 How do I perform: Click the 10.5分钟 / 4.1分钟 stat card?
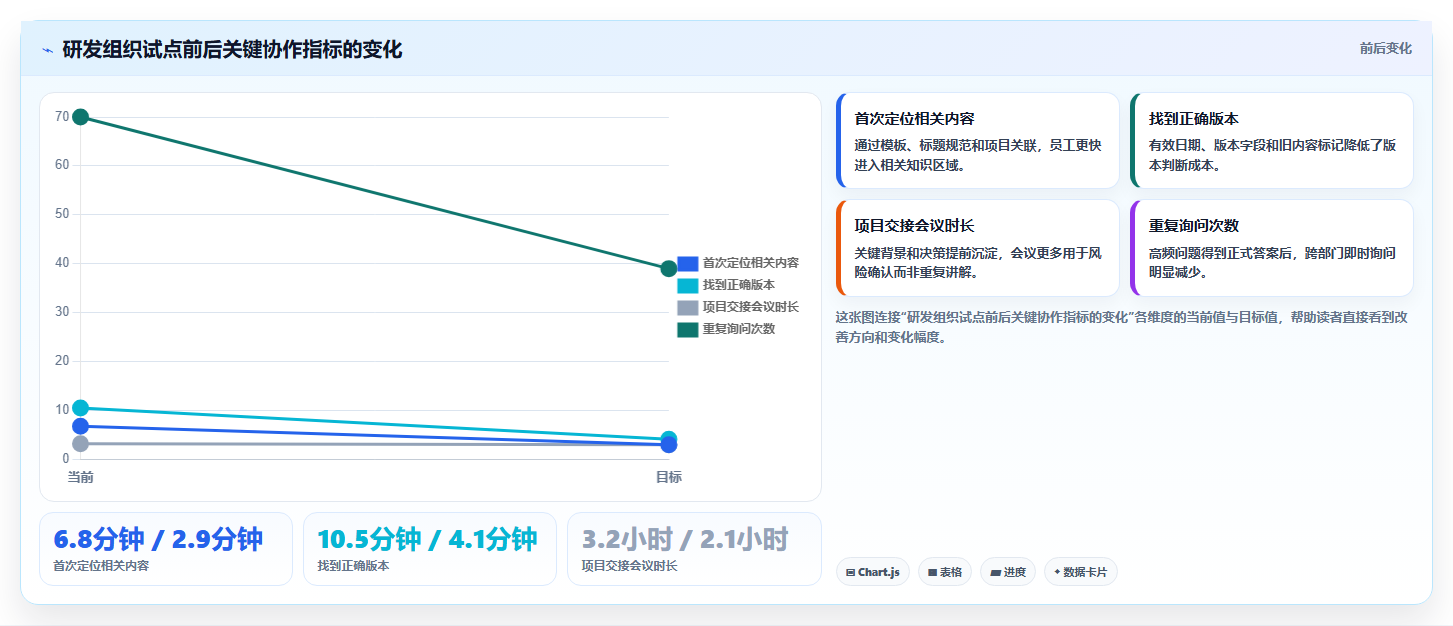pyautogui.click(x=430, y=549)
